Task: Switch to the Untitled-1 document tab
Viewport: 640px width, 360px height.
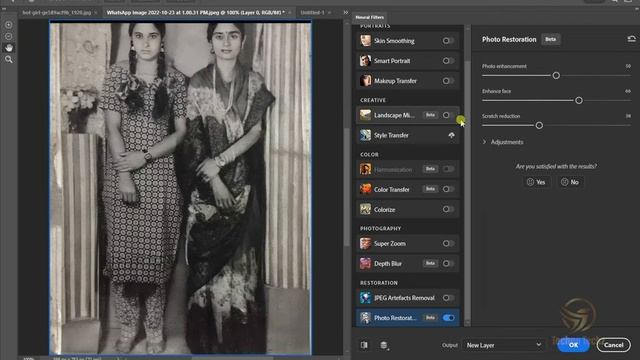Action: click(x=312, y=13)
